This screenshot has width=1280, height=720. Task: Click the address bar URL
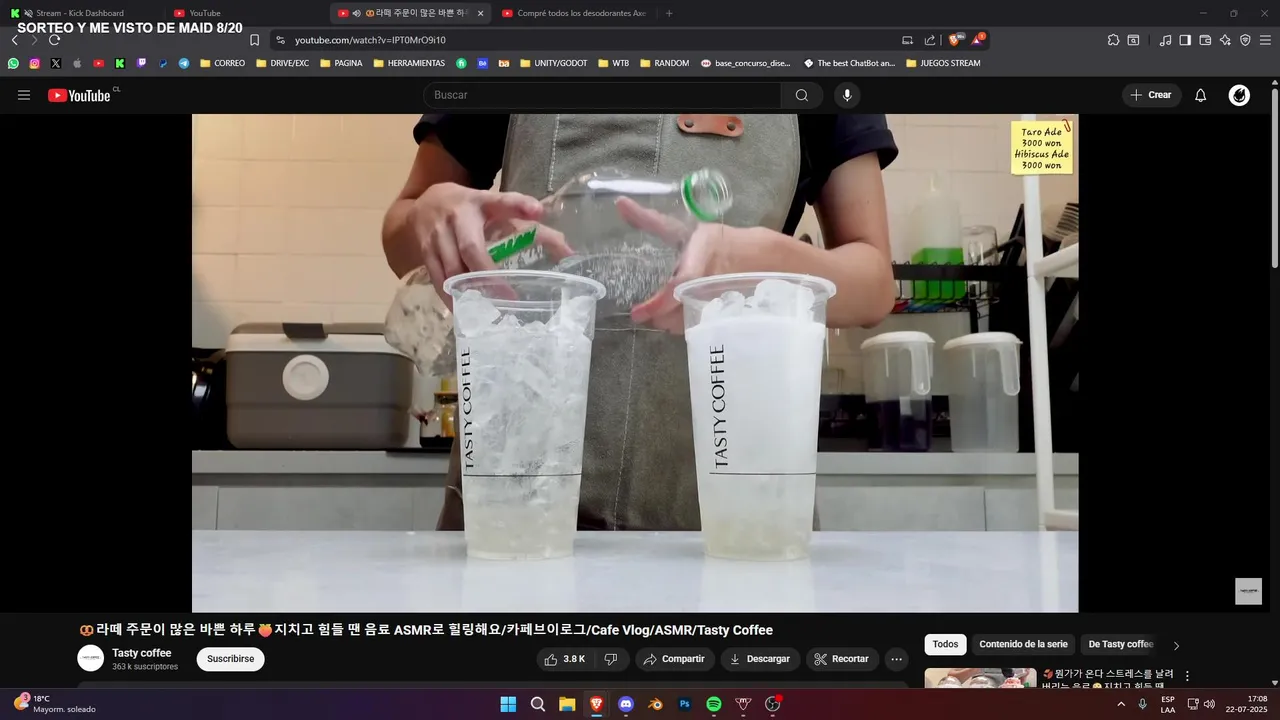click(x=370, y=40)
